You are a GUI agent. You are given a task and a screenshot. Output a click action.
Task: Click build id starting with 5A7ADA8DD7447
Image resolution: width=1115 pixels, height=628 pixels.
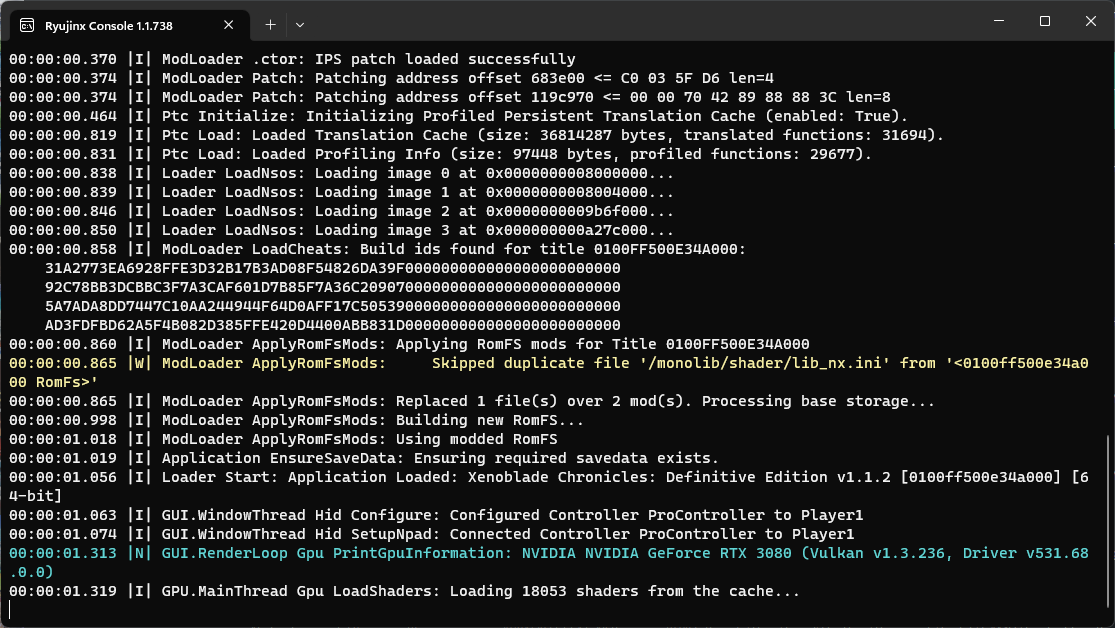click(x=333, y=306)
